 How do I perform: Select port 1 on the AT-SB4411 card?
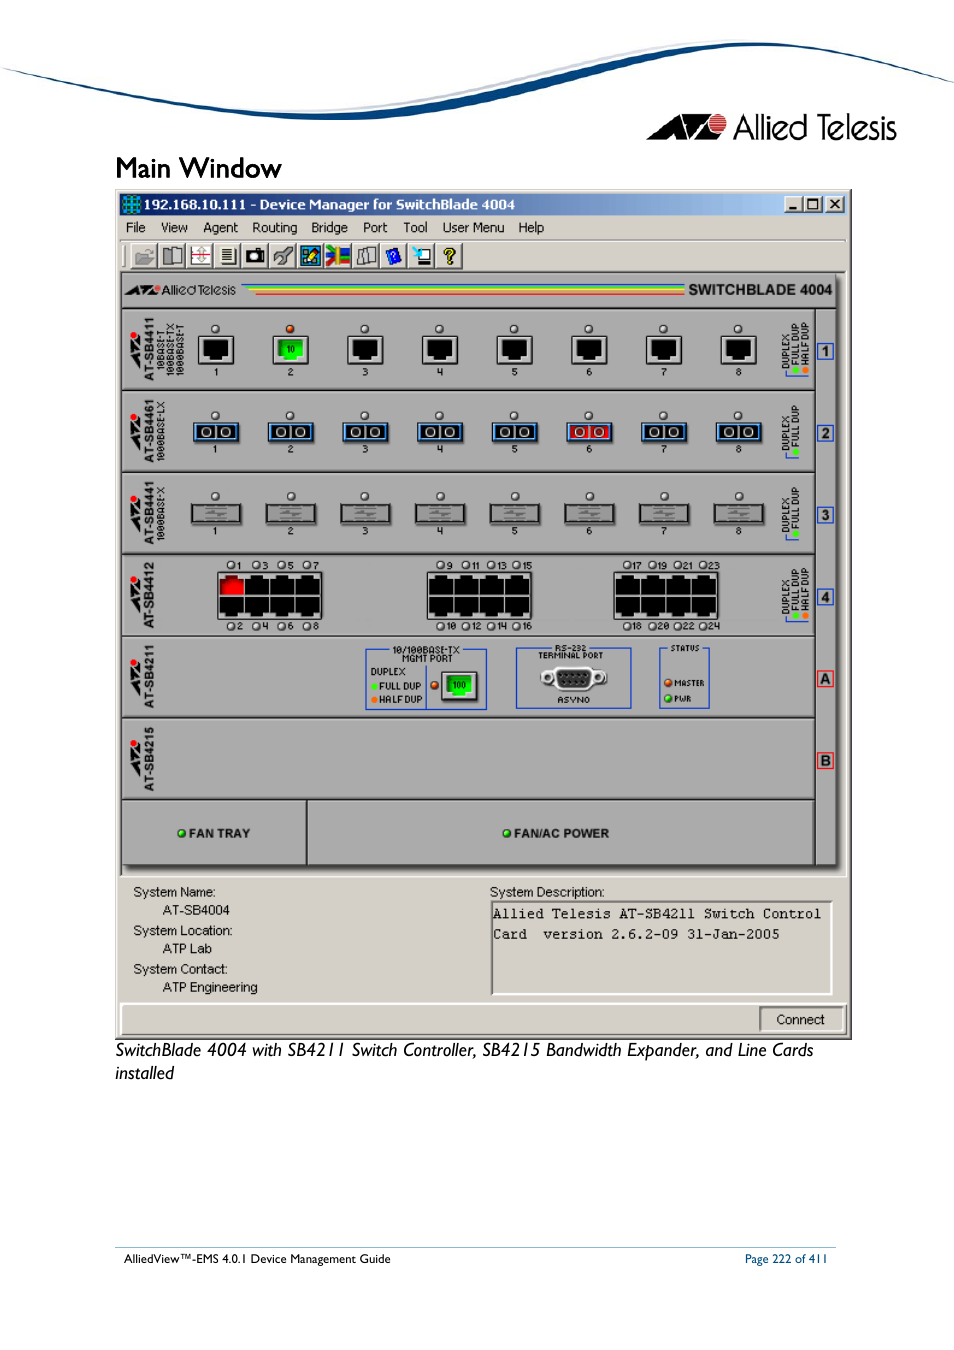(x=216, y=350)
